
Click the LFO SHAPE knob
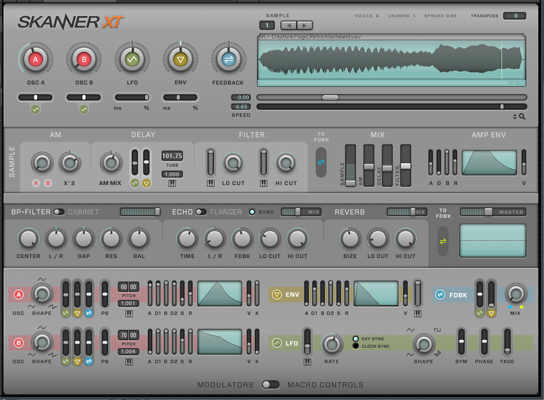[423, 344]
